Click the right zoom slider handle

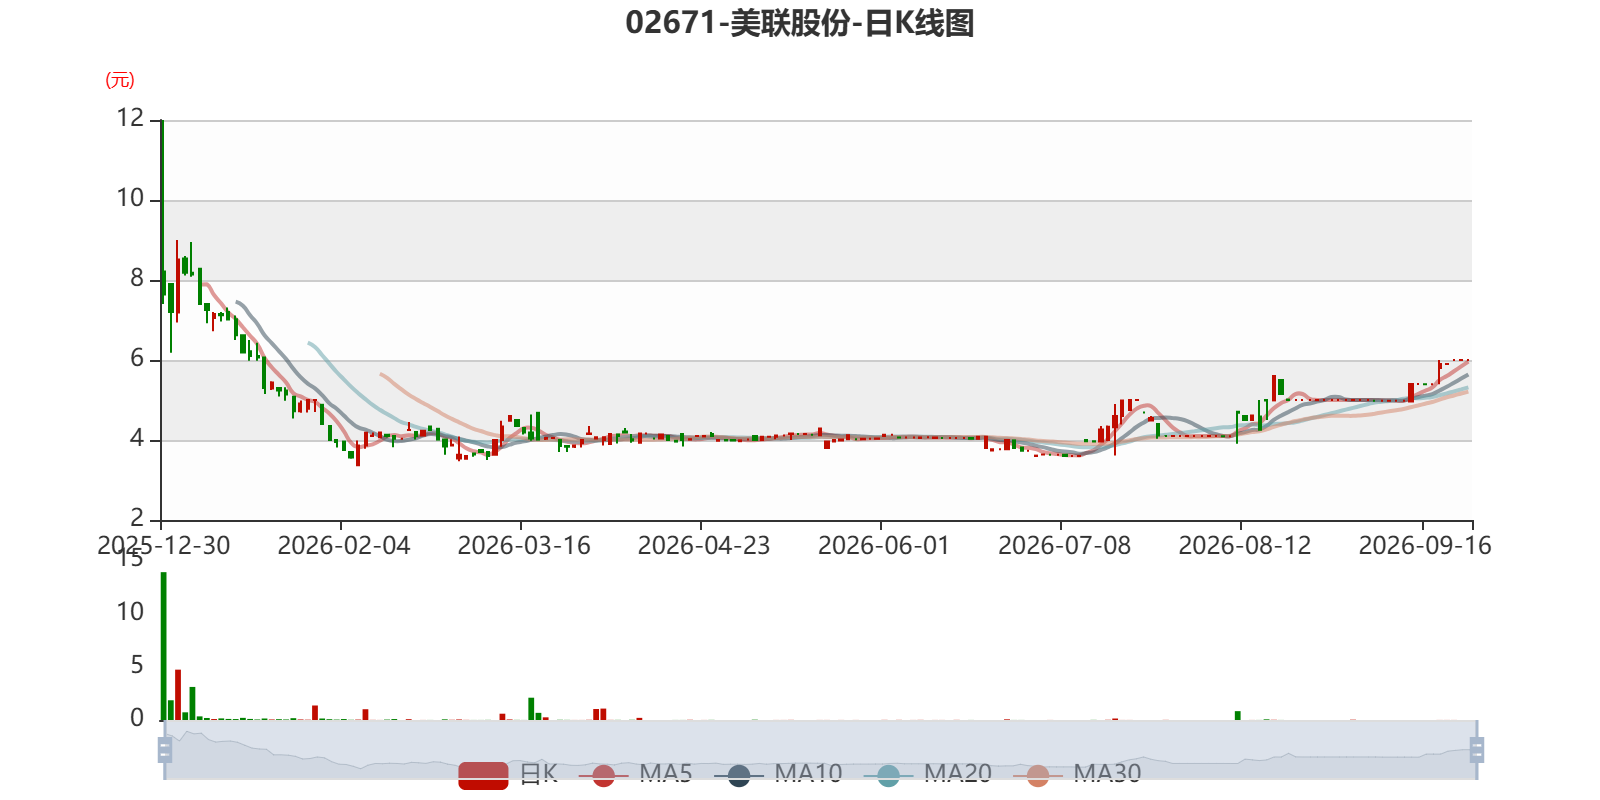(x=1477, y=749)
